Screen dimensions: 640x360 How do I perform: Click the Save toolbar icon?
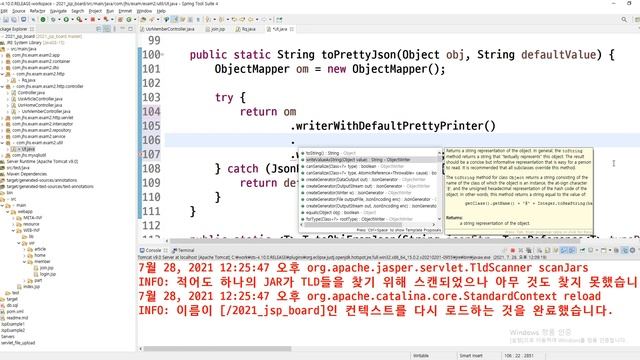[x=6, y=20]
